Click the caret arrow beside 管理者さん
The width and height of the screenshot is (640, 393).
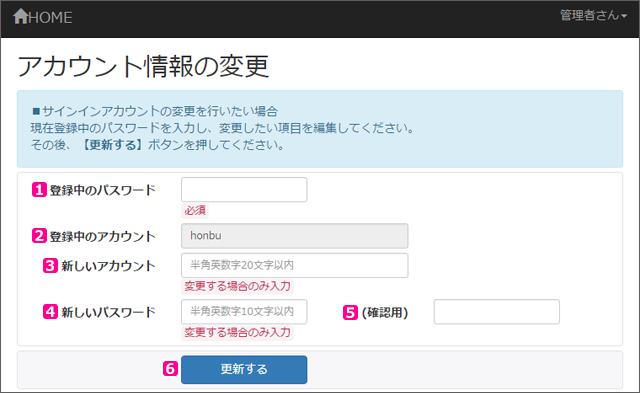tap(624, 16)
